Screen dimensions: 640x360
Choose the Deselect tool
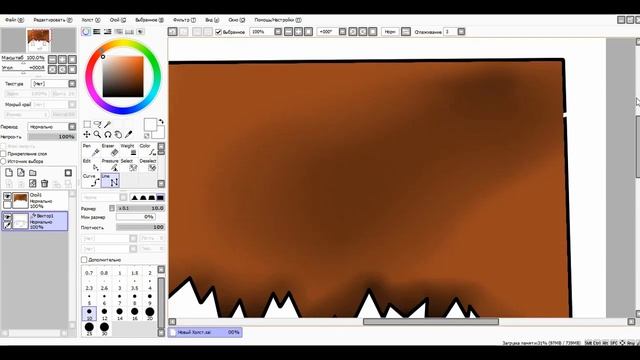[x=147, y=165]
